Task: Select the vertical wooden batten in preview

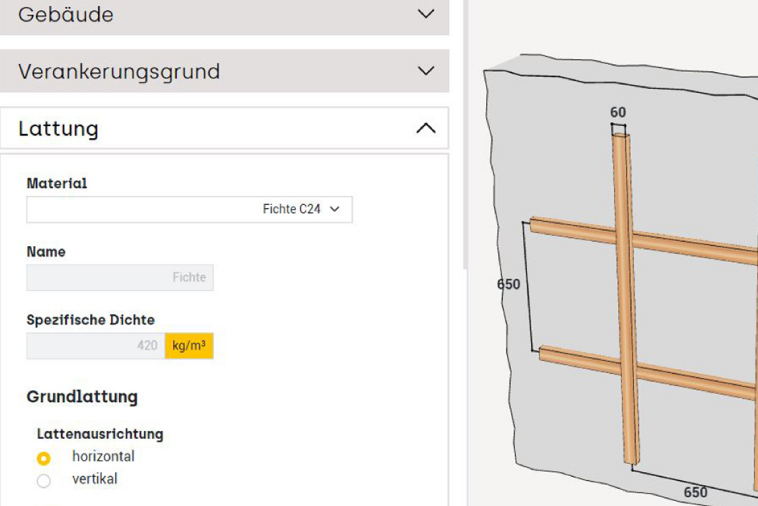Action: [624, 300]
